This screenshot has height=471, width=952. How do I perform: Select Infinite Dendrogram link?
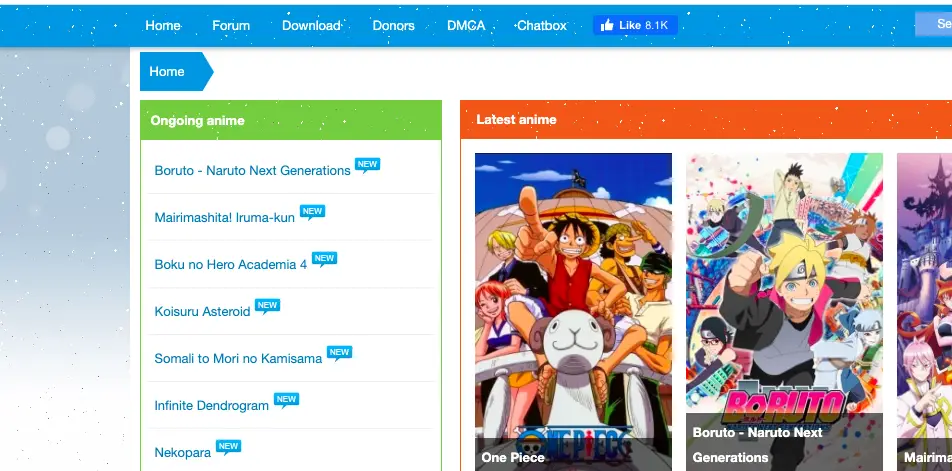211,405
